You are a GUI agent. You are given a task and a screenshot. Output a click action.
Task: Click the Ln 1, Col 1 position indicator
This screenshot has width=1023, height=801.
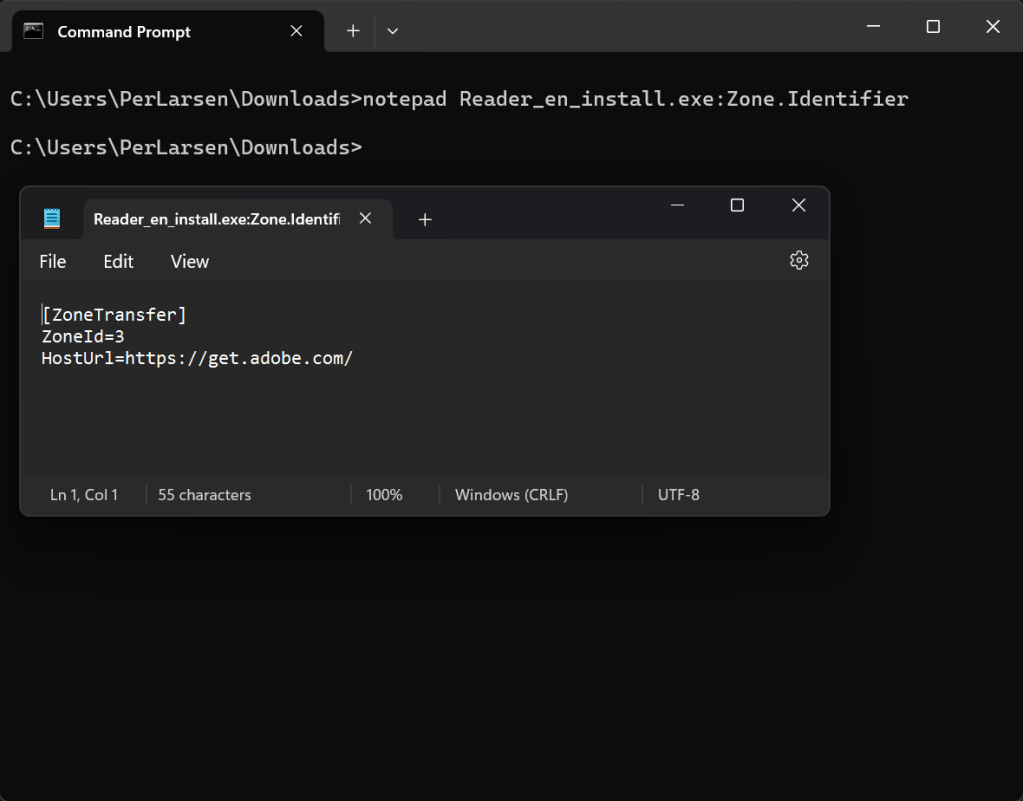coord(83,494)
